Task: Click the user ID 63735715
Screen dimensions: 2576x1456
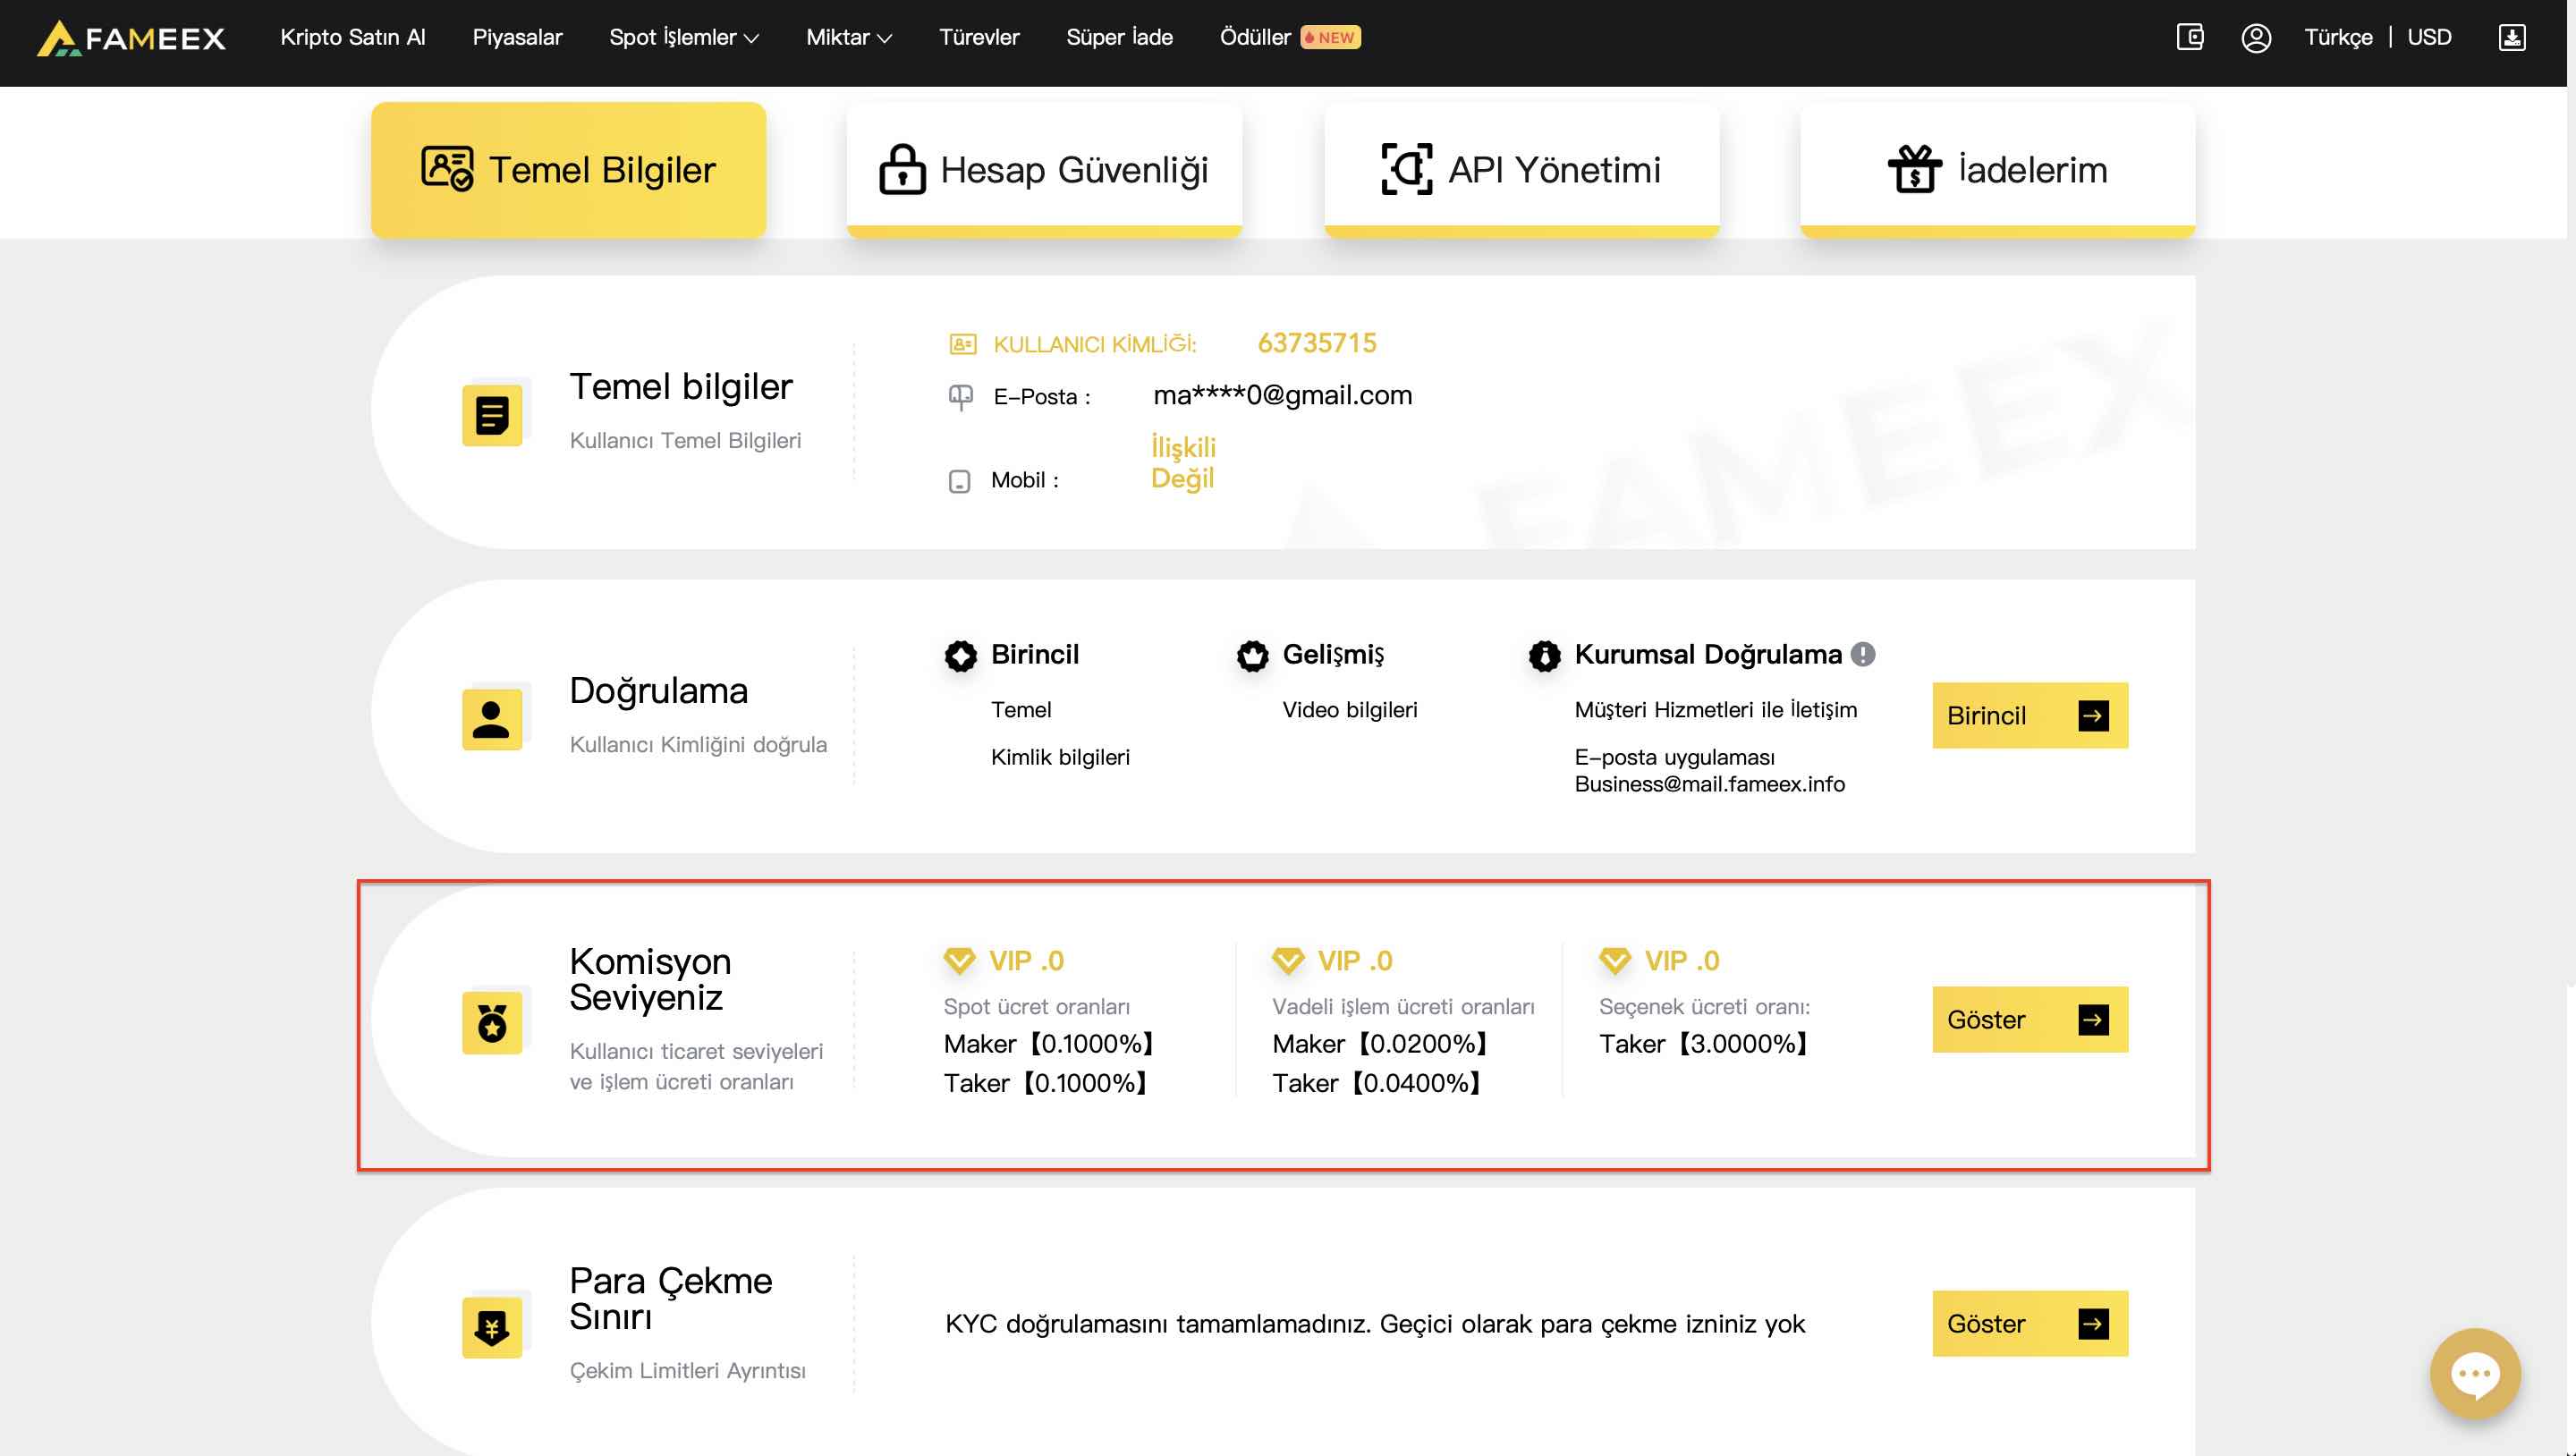Action: [x=1316, y=343]
